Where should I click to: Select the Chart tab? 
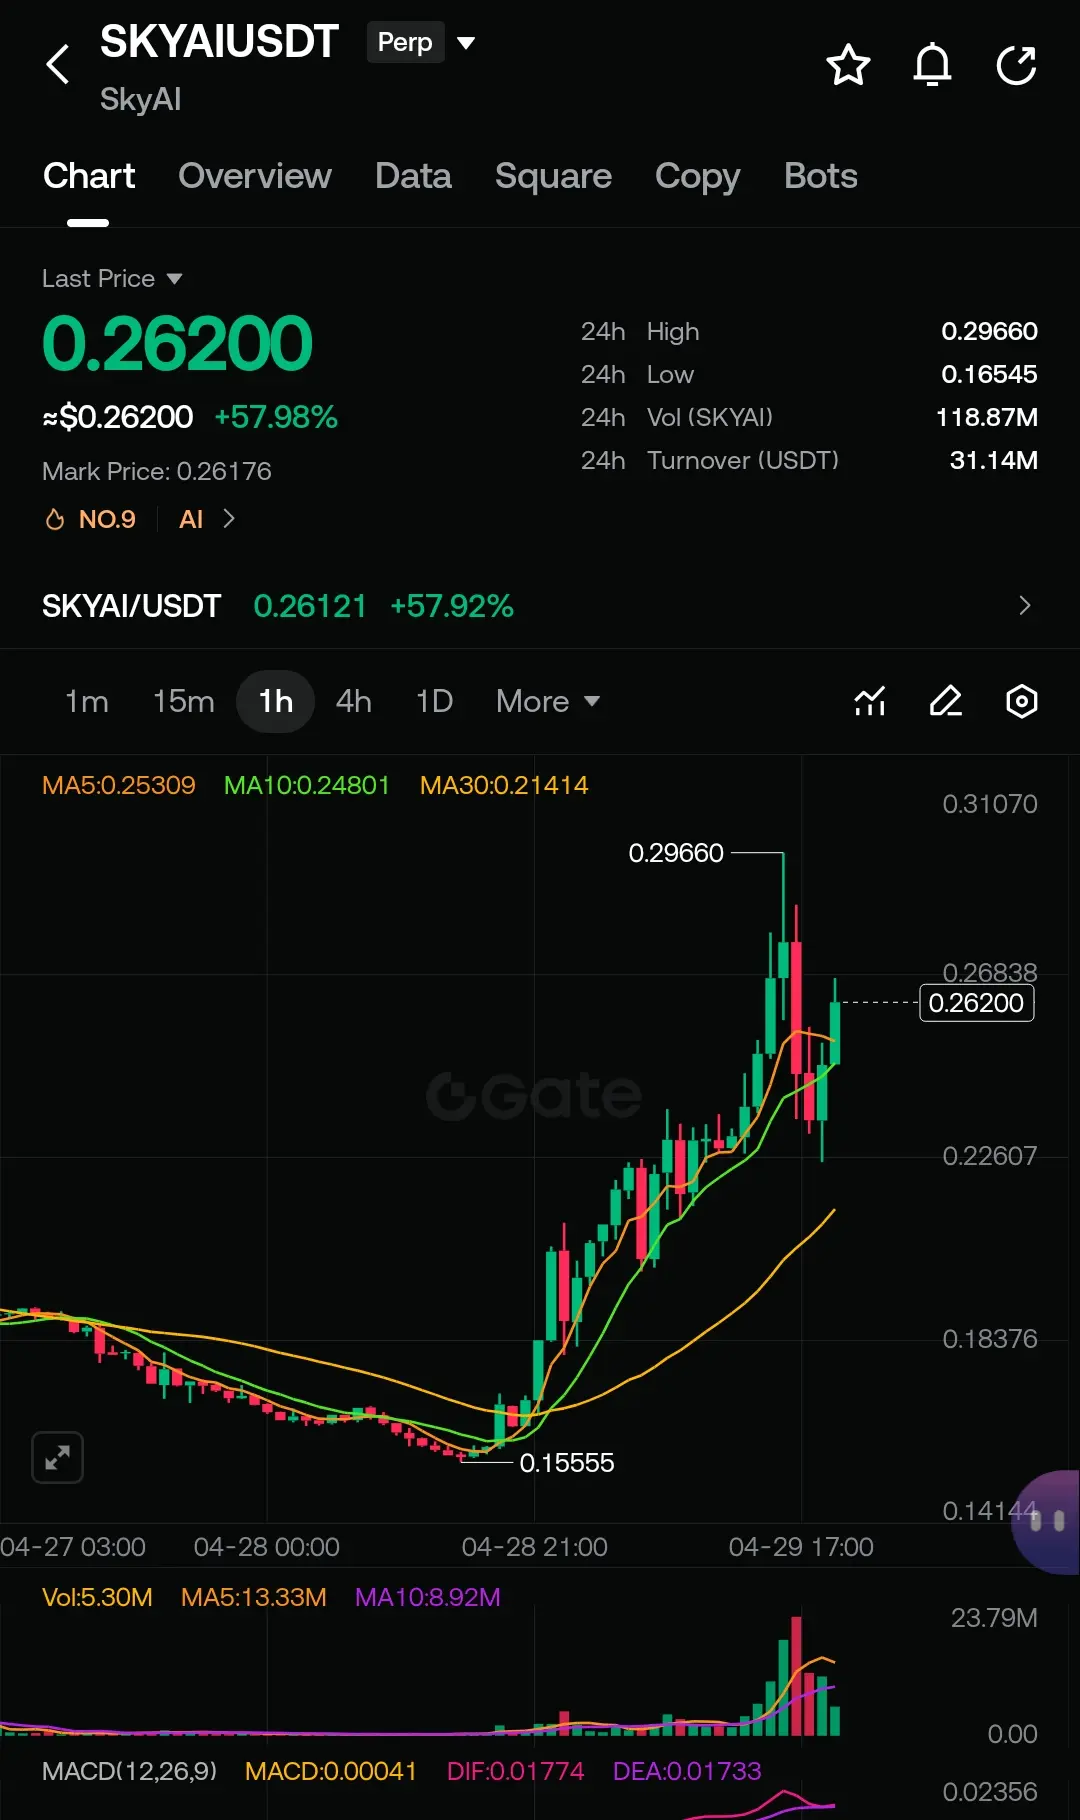click(x=89, y=176)
